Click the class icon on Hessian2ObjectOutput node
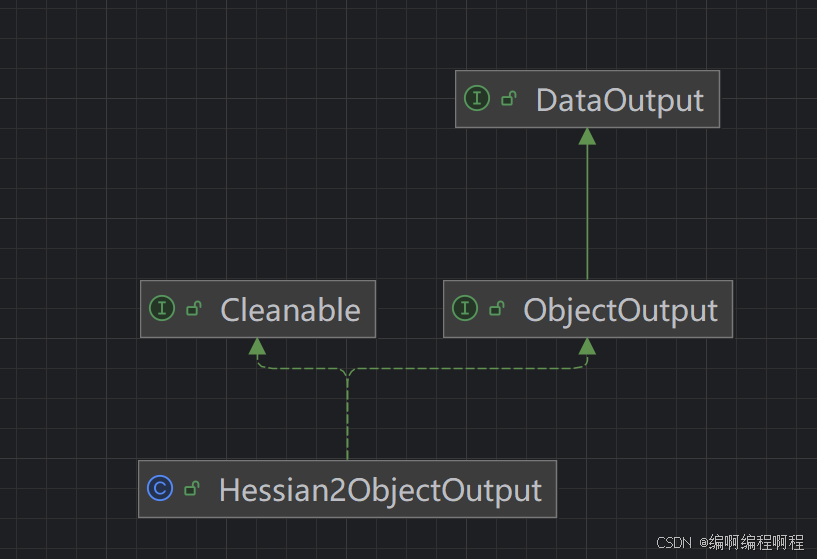Screen dimensions: 817x559 pos(160,488)
